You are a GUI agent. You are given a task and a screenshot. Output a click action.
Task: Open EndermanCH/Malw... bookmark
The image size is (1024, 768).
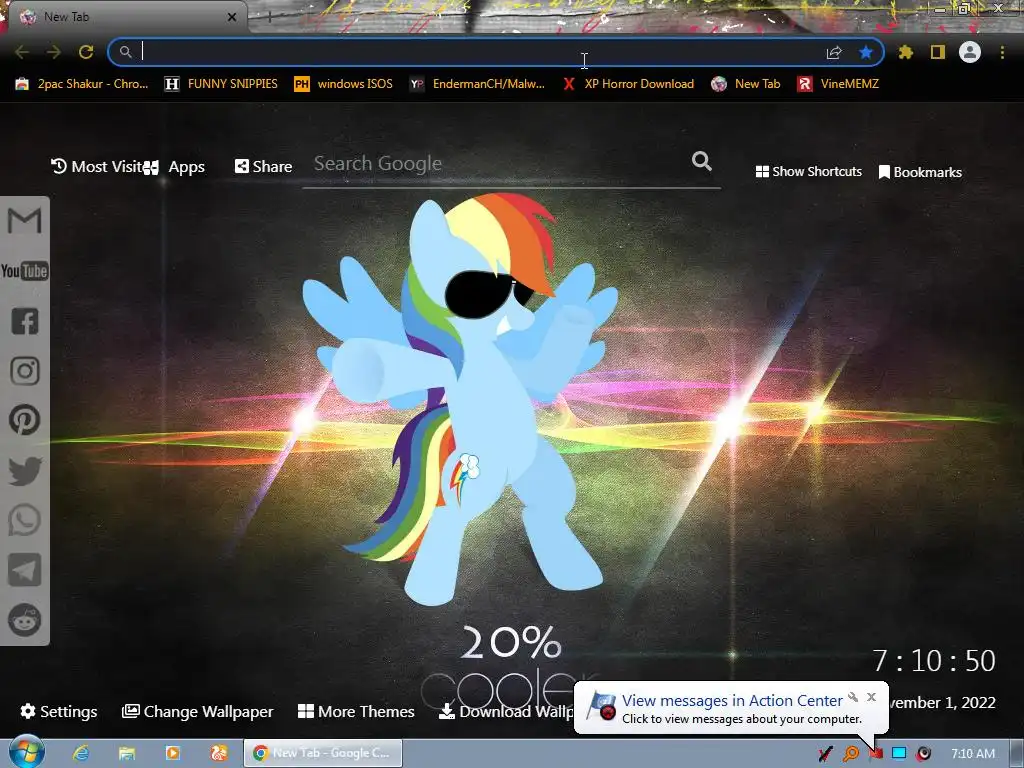tap(477, 84)
